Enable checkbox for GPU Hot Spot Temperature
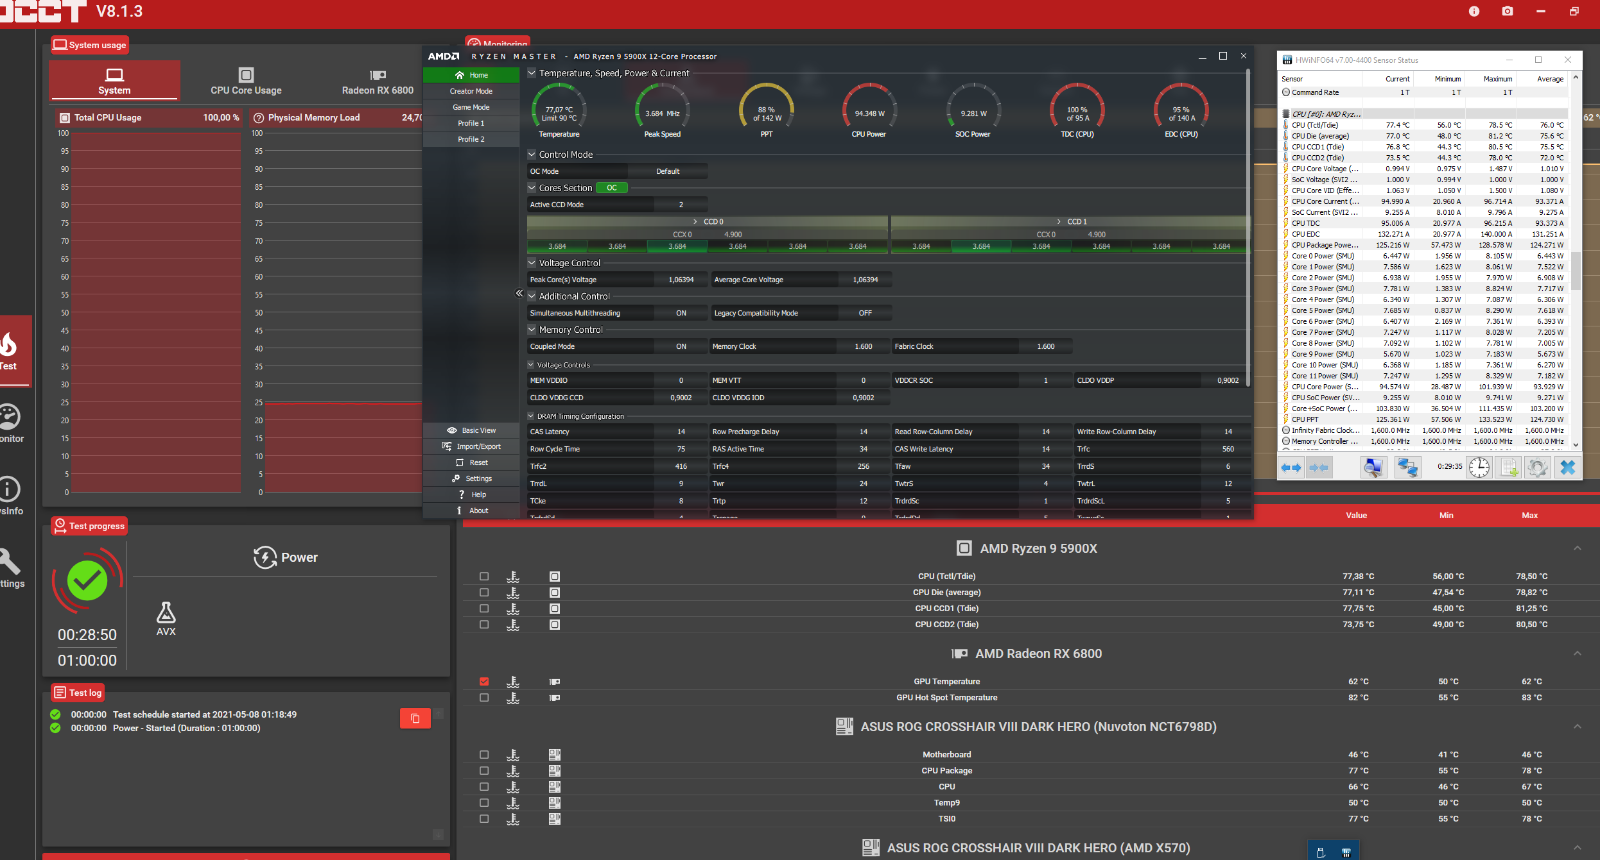 click(484, 698)
